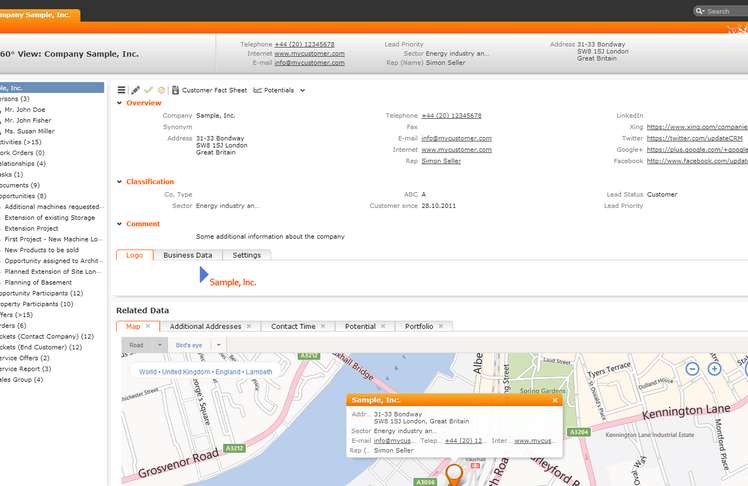748x486 pixels.
Task: Click the pencil edit icon
Action: 135,90
